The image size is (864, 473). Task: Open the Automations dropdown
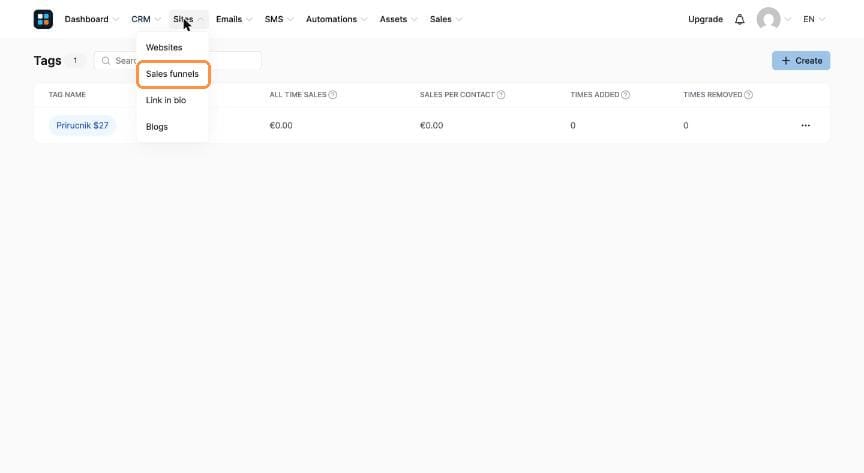336,19
